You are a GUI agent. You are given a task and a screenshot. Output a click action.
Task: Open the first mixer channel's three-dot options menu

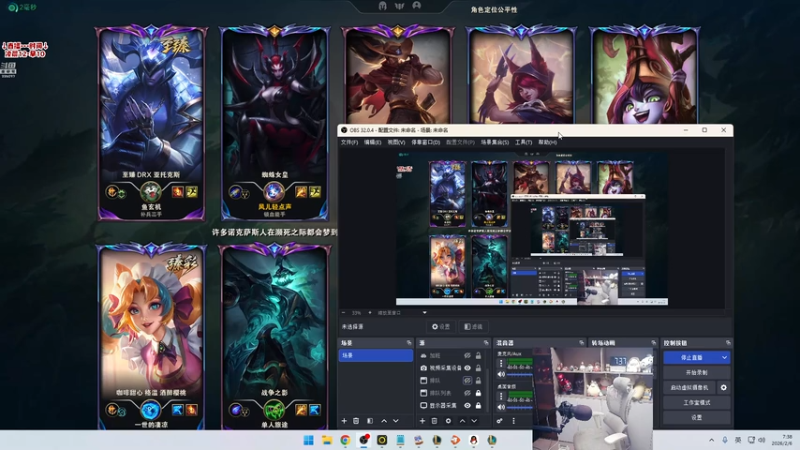pos(501,363)
